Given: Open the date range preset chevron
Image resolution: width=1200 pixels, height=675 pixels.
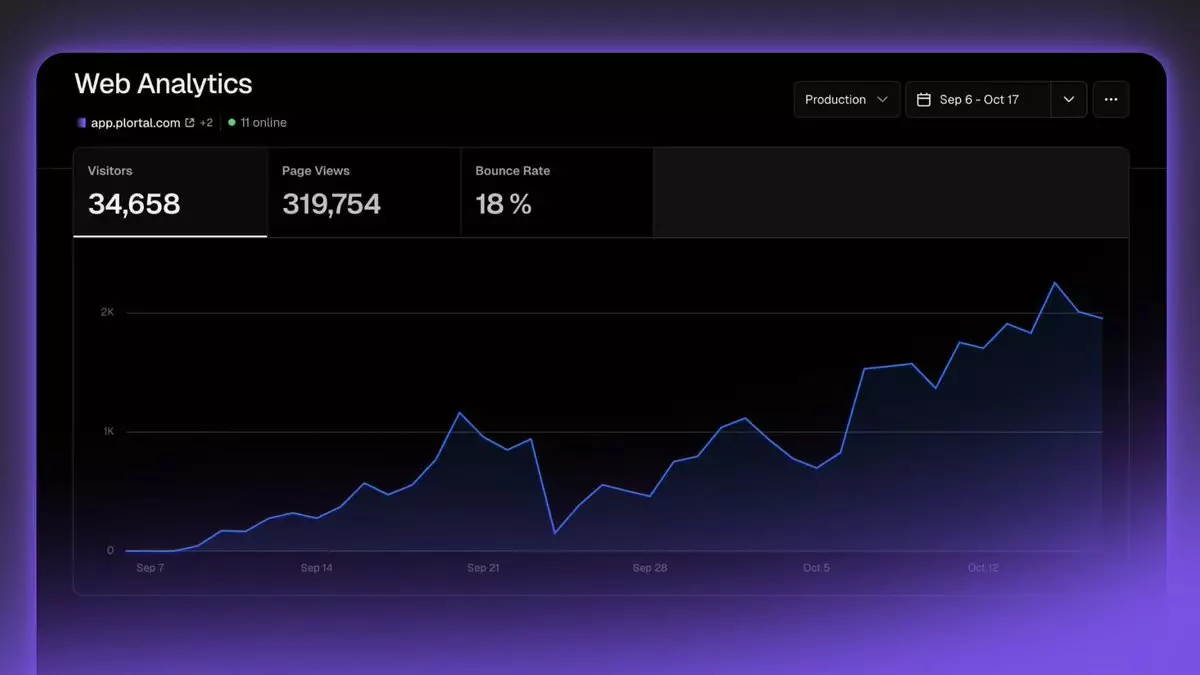Looking at the screenshot, I should click(x=1069, y=100).
